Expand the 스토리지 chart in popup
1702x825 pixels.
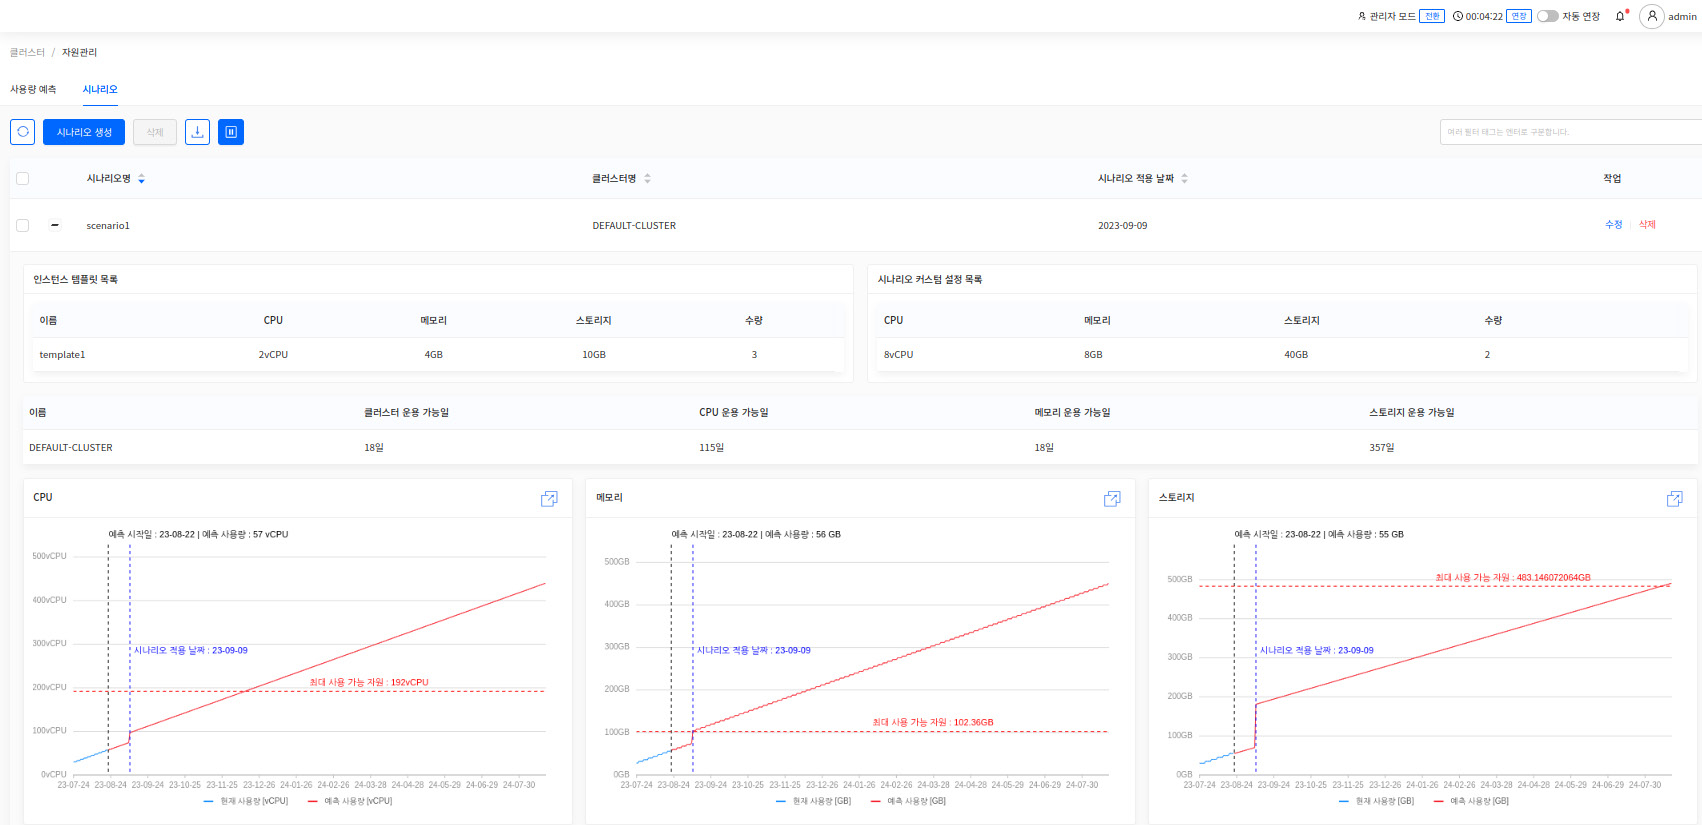[x=1674, y=499]
